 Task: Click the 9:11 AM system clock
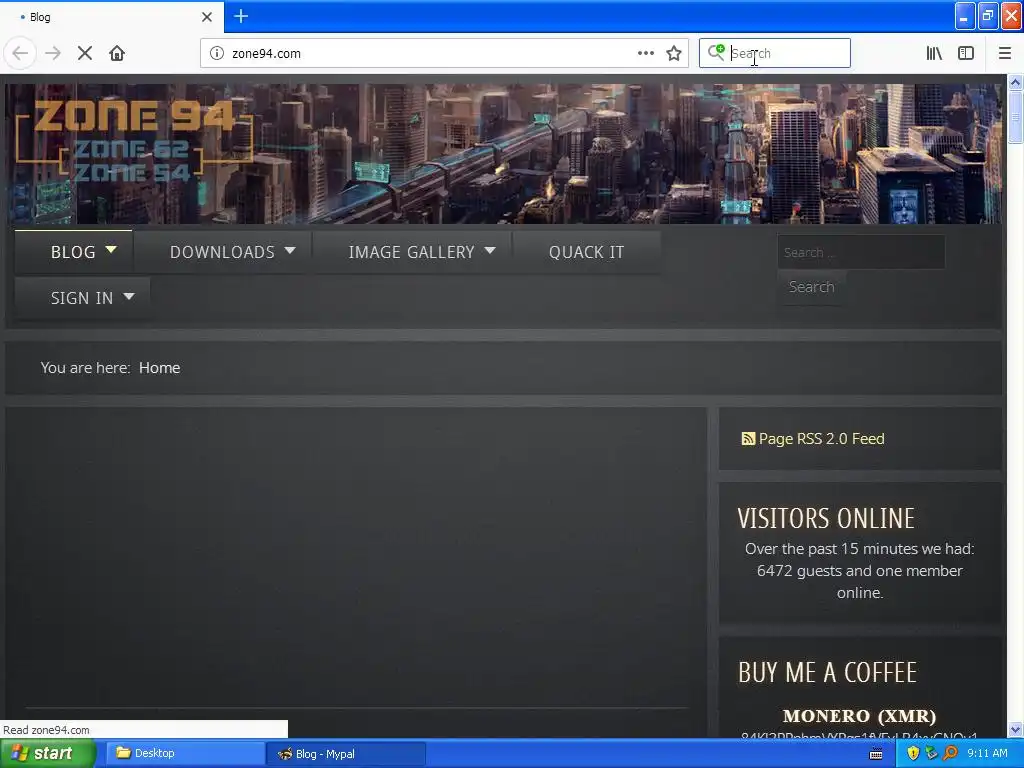pyautogui.click(x=987, y=754)
